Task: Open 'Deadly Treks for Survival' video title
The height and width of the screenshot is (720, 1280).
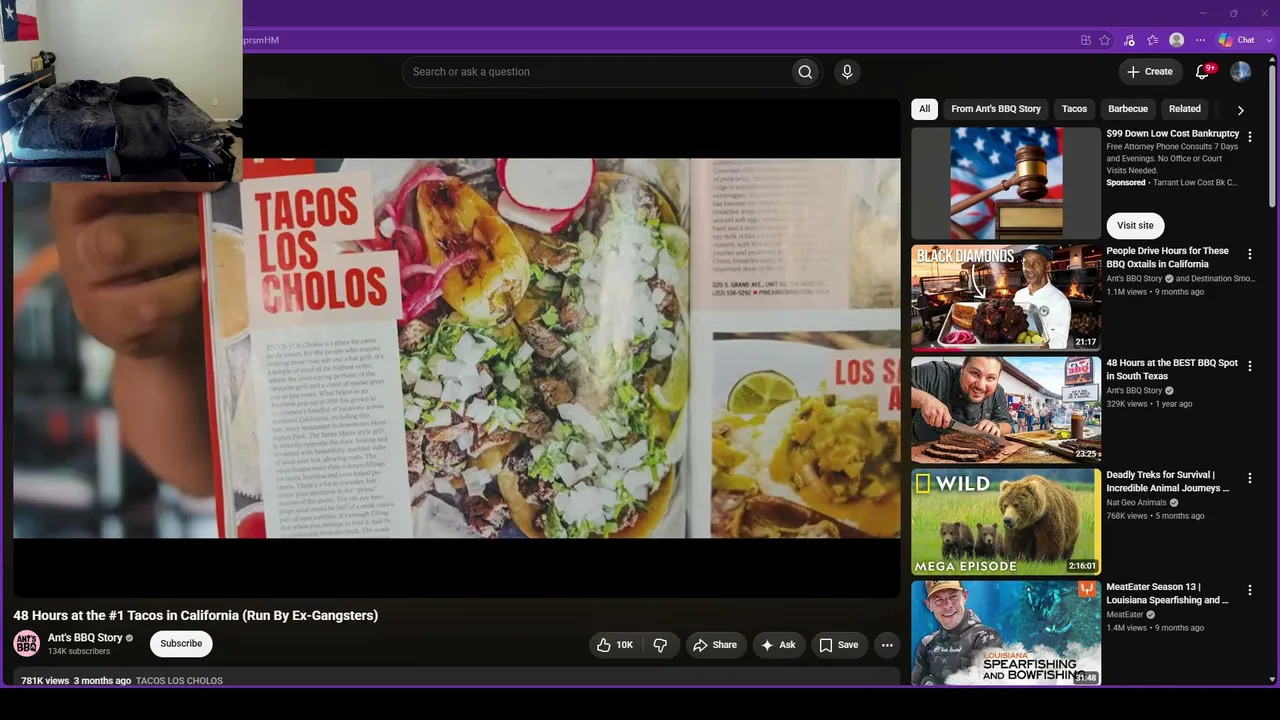Action: click(1167, 482)
